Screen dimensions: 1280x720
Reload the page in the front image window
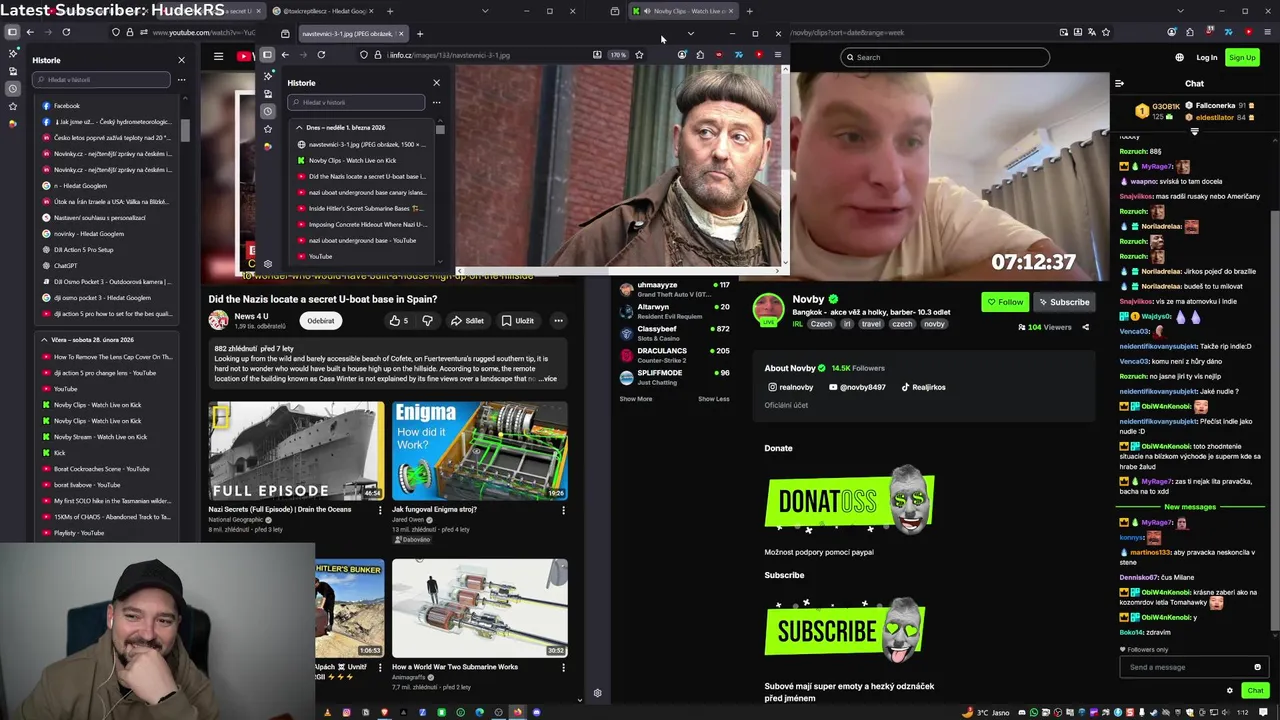(x=321, y=55)
